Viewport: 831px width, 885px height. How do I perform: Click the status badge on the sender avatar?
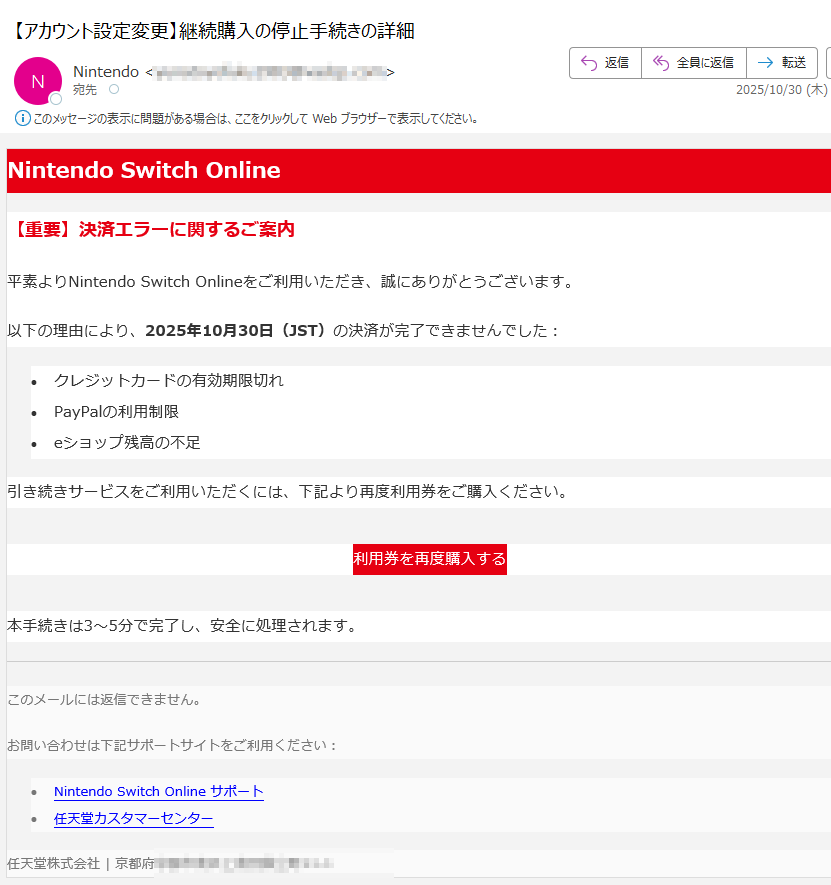[x=56, y=98]
